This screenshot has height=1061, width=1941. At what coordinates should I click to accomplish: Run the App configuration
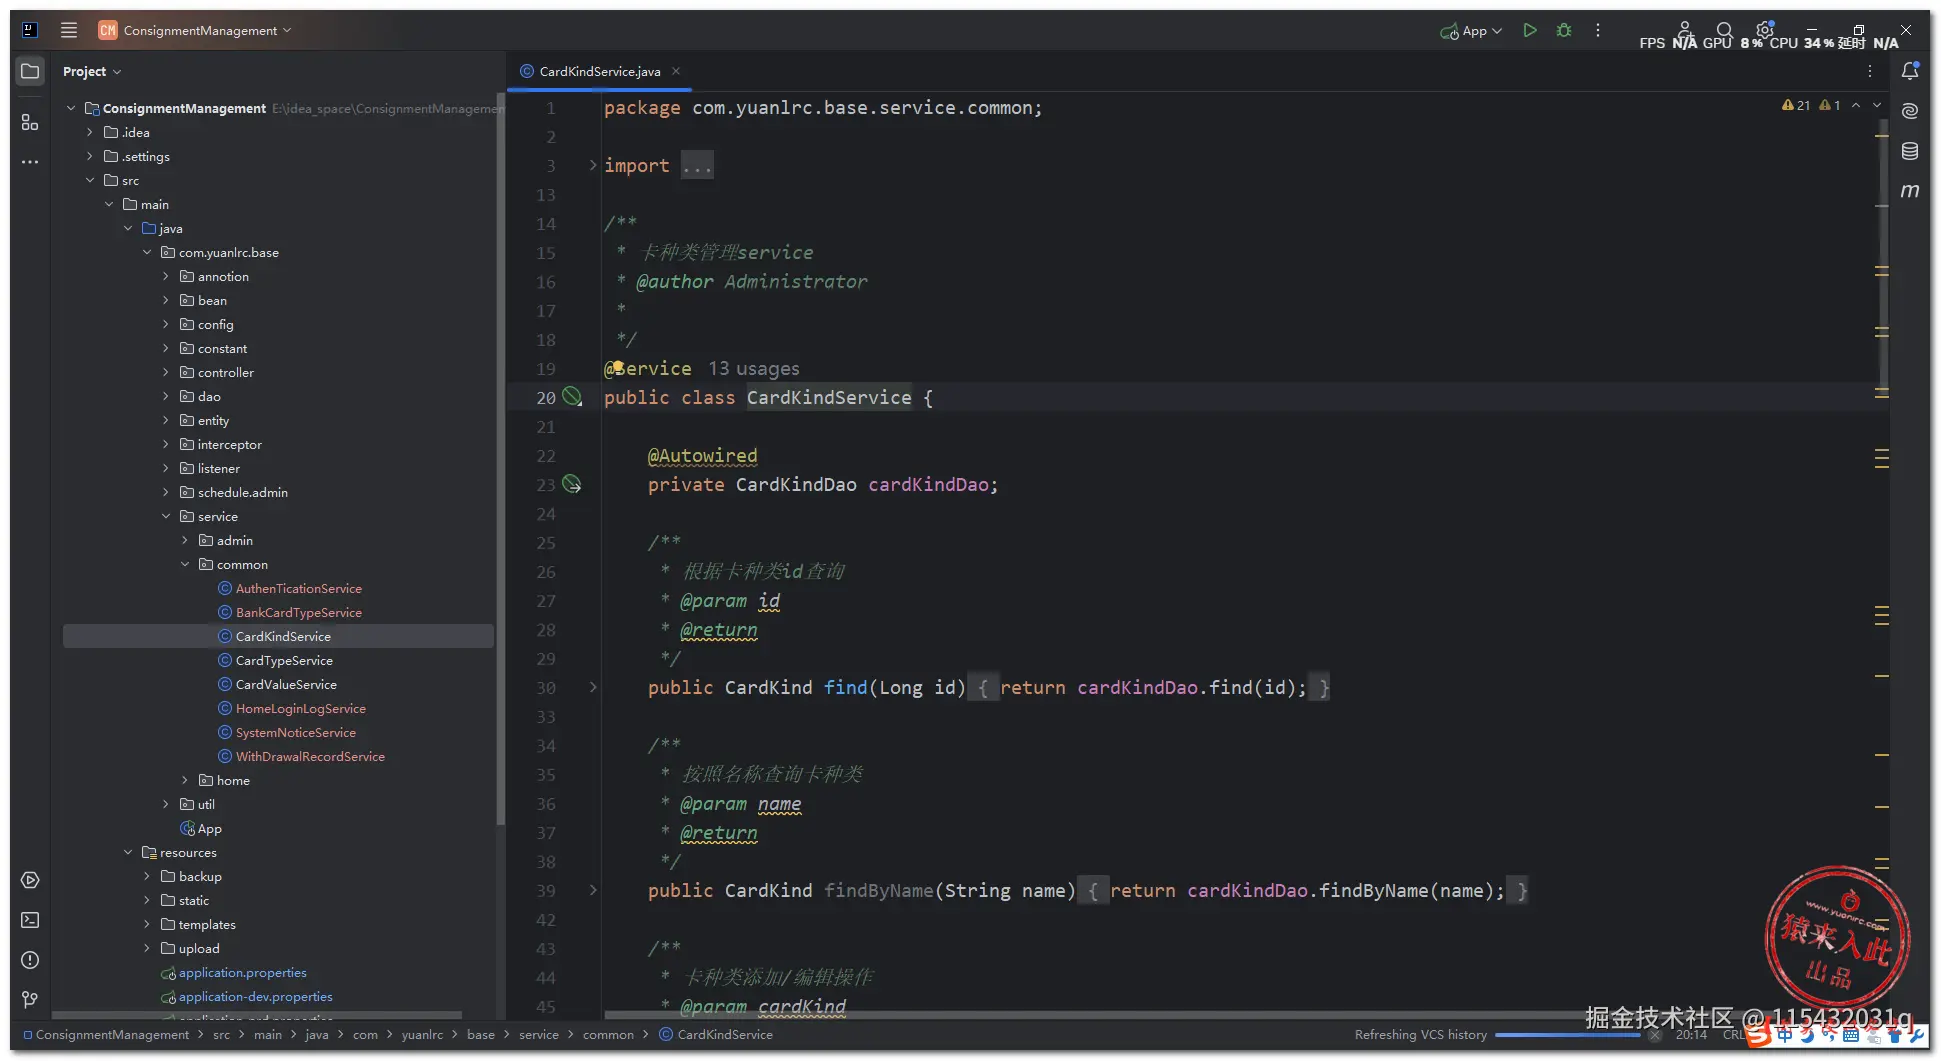(x=1529, y=31)
